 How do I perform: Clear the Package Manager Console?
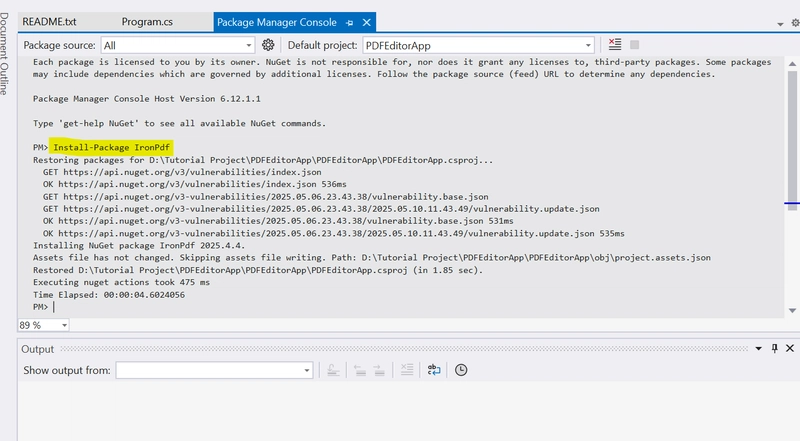coord(615,44)
